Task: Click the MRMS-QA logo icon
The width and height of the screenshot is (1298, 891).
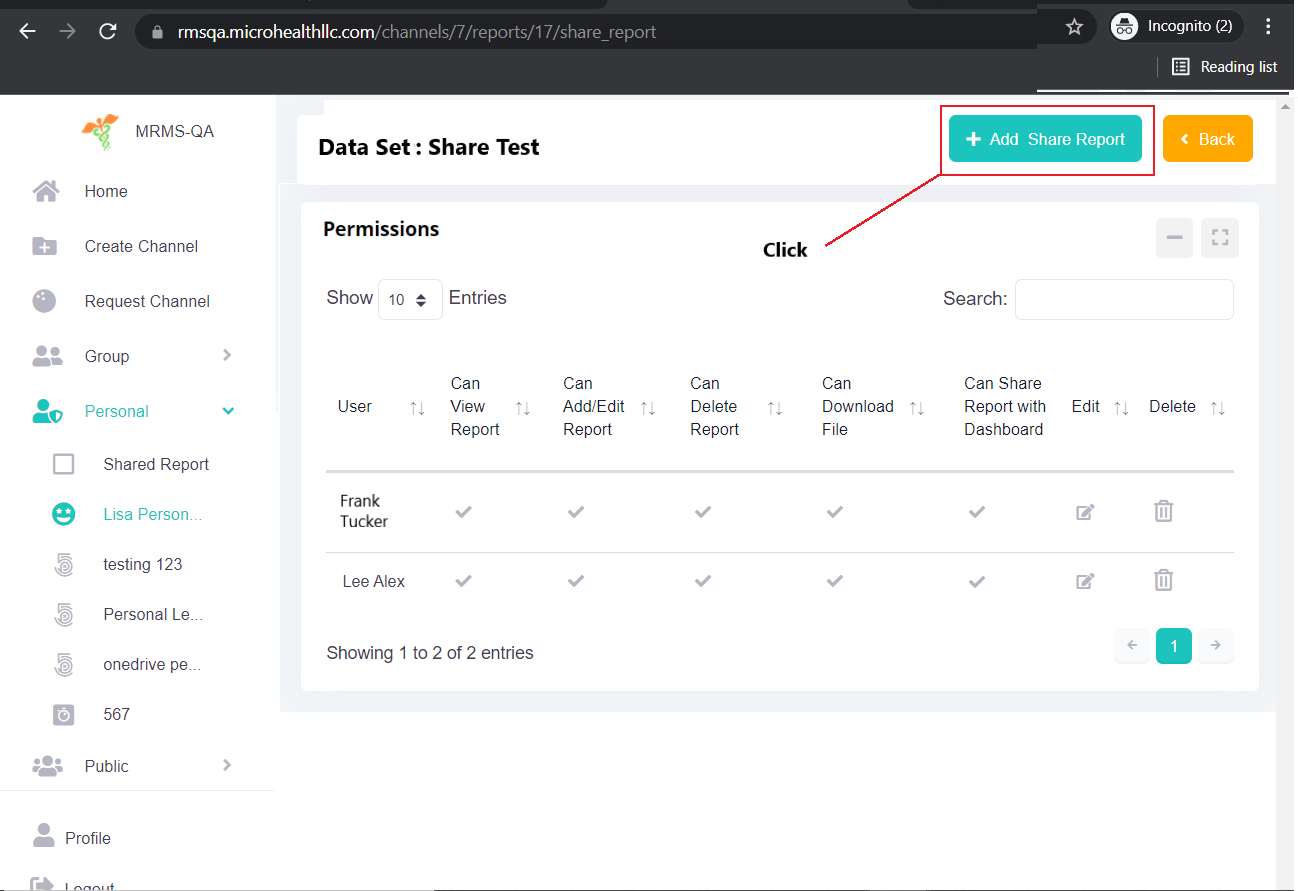Action: [101, 131]
